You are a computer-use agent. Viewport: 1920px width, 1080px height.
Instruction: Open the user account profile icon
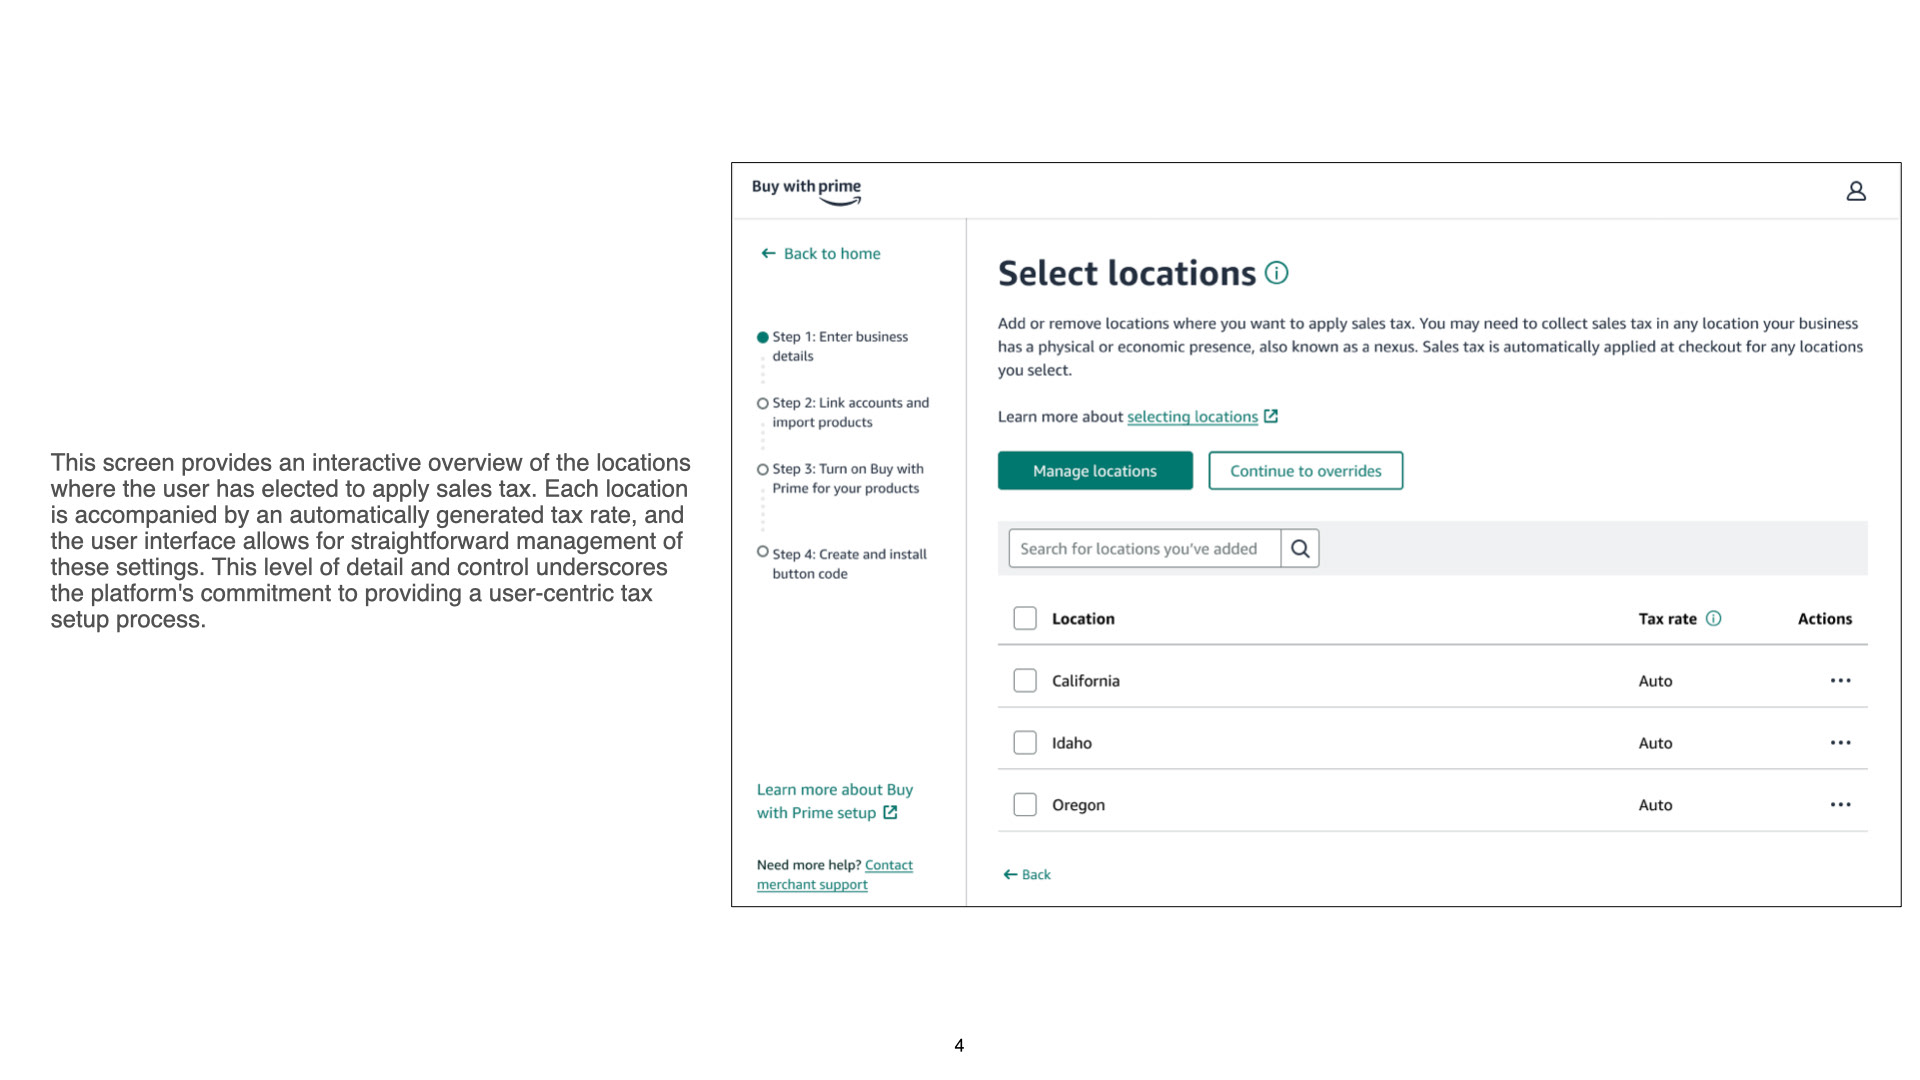point(1855,191)
